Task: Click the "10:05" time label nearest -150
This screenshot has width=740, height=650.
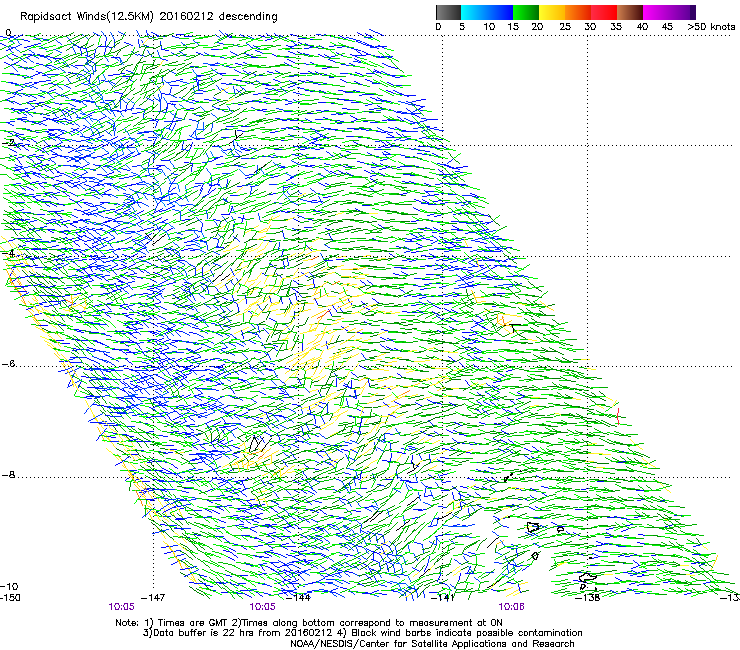Action: pyautogui.click(x=121, y=607)
